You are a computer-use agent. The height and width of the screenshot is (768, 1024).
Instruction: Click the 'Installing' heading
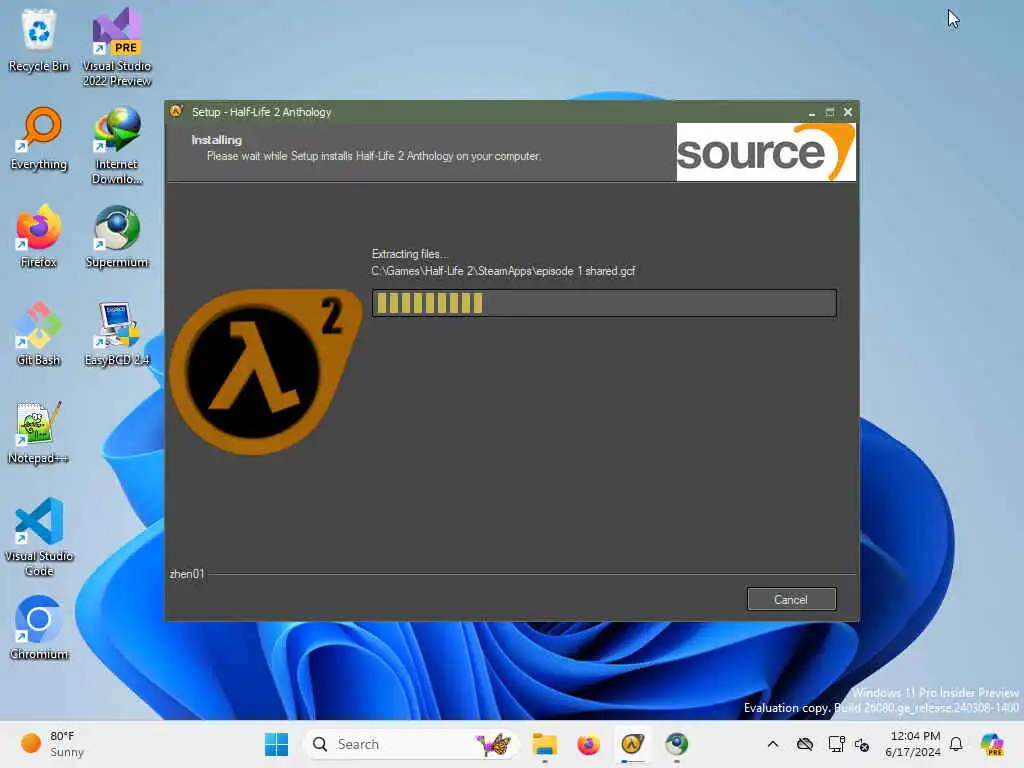coord(216,140)
